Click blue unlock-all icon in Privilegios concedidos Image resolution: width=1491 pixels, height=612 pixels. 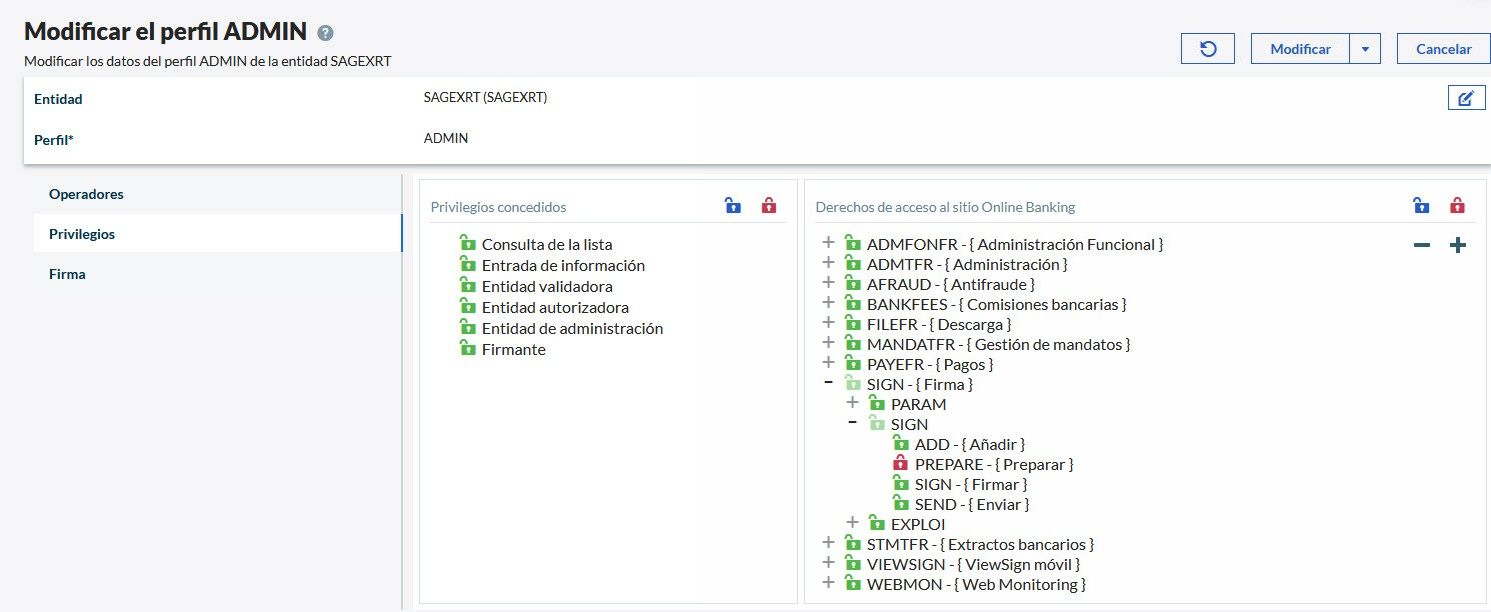(733, 206)
